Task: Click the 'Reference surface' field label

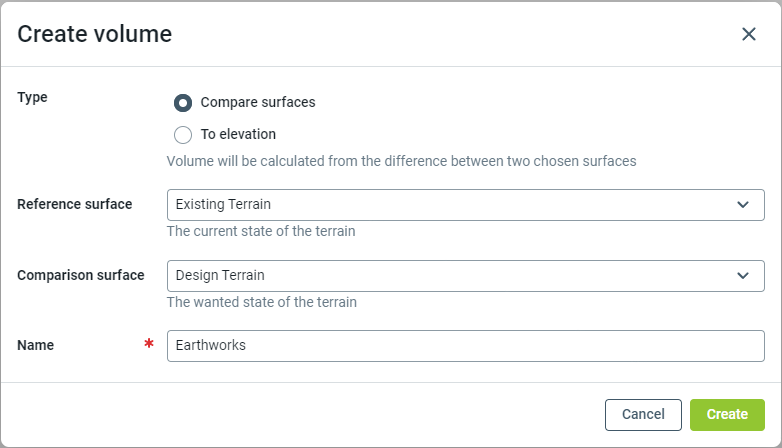Action: tap(75, 204)
